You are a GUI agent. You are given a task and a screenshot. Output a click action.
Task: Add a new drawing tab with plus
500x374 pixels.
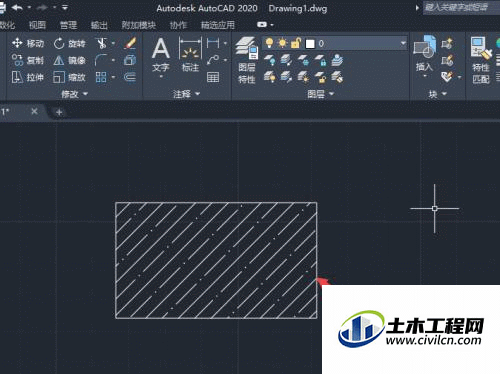click(59, 112)
